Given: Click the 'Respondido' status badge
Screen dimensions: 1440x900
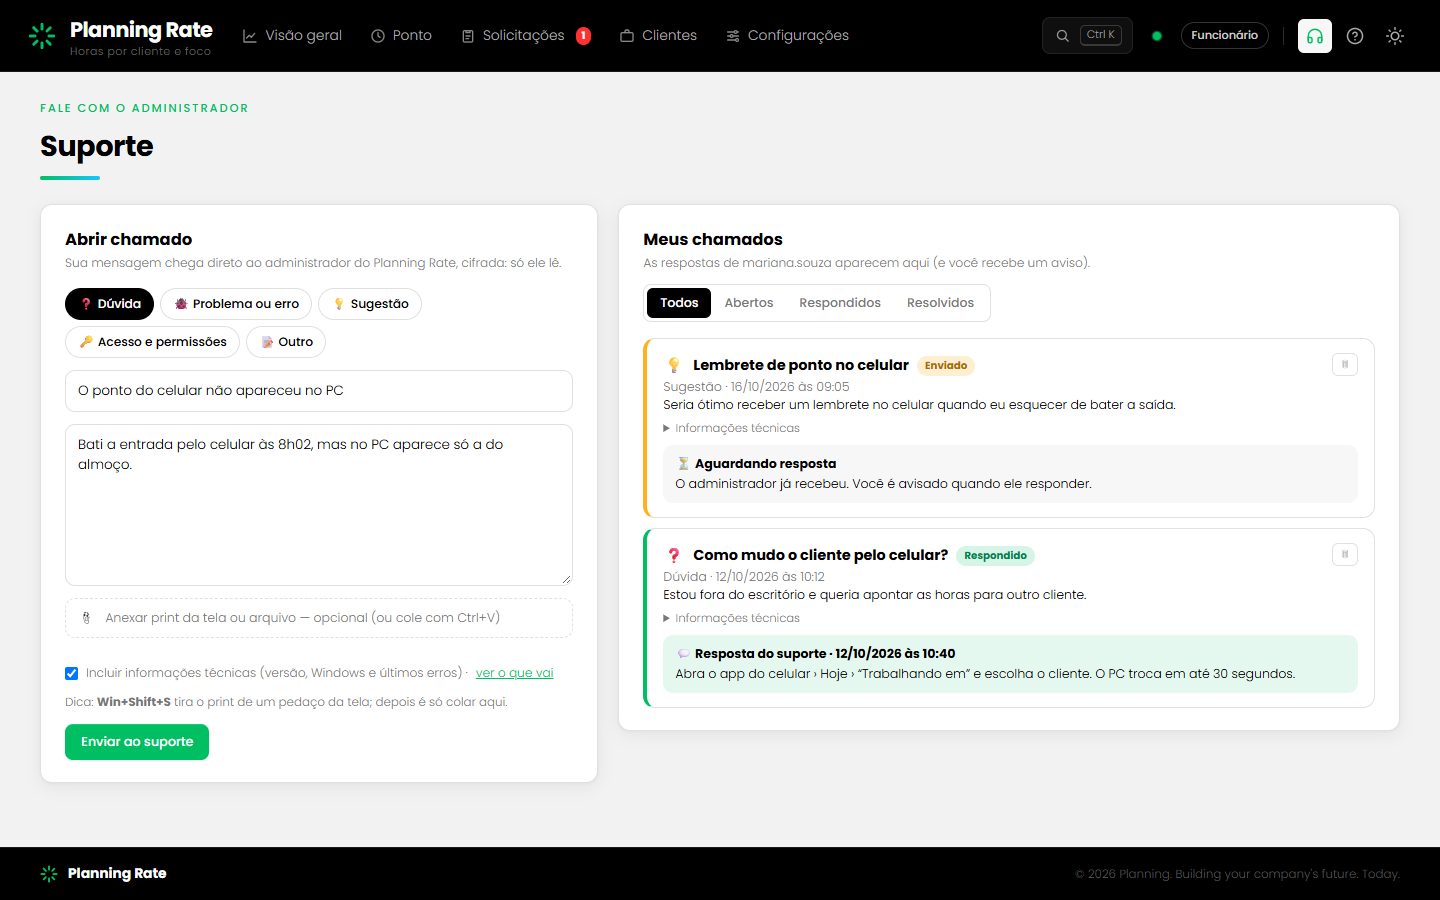Looking at the screenshot, I should [995, 556].
